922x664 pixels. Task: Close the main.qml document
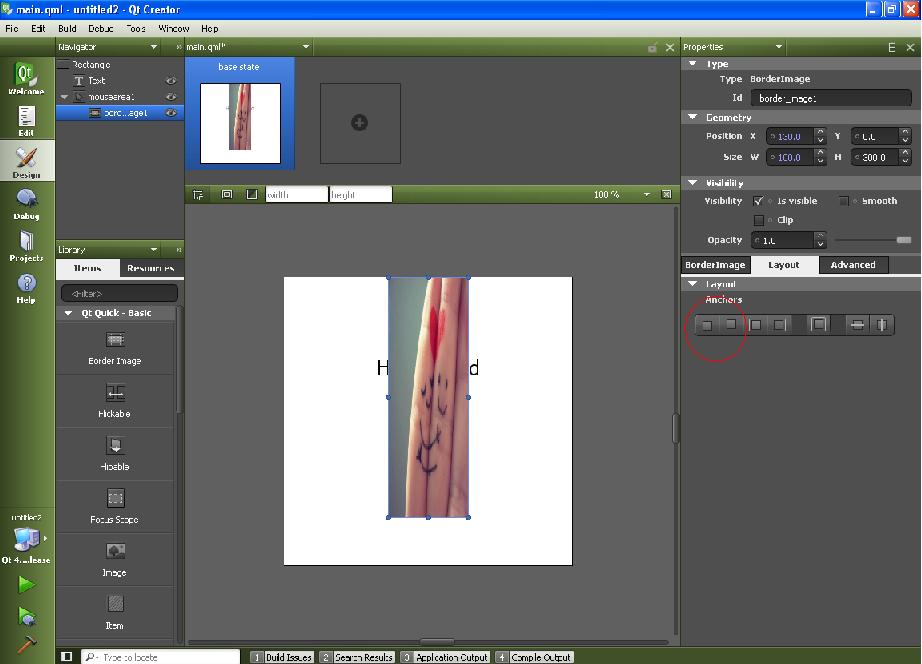pos(670,48)
